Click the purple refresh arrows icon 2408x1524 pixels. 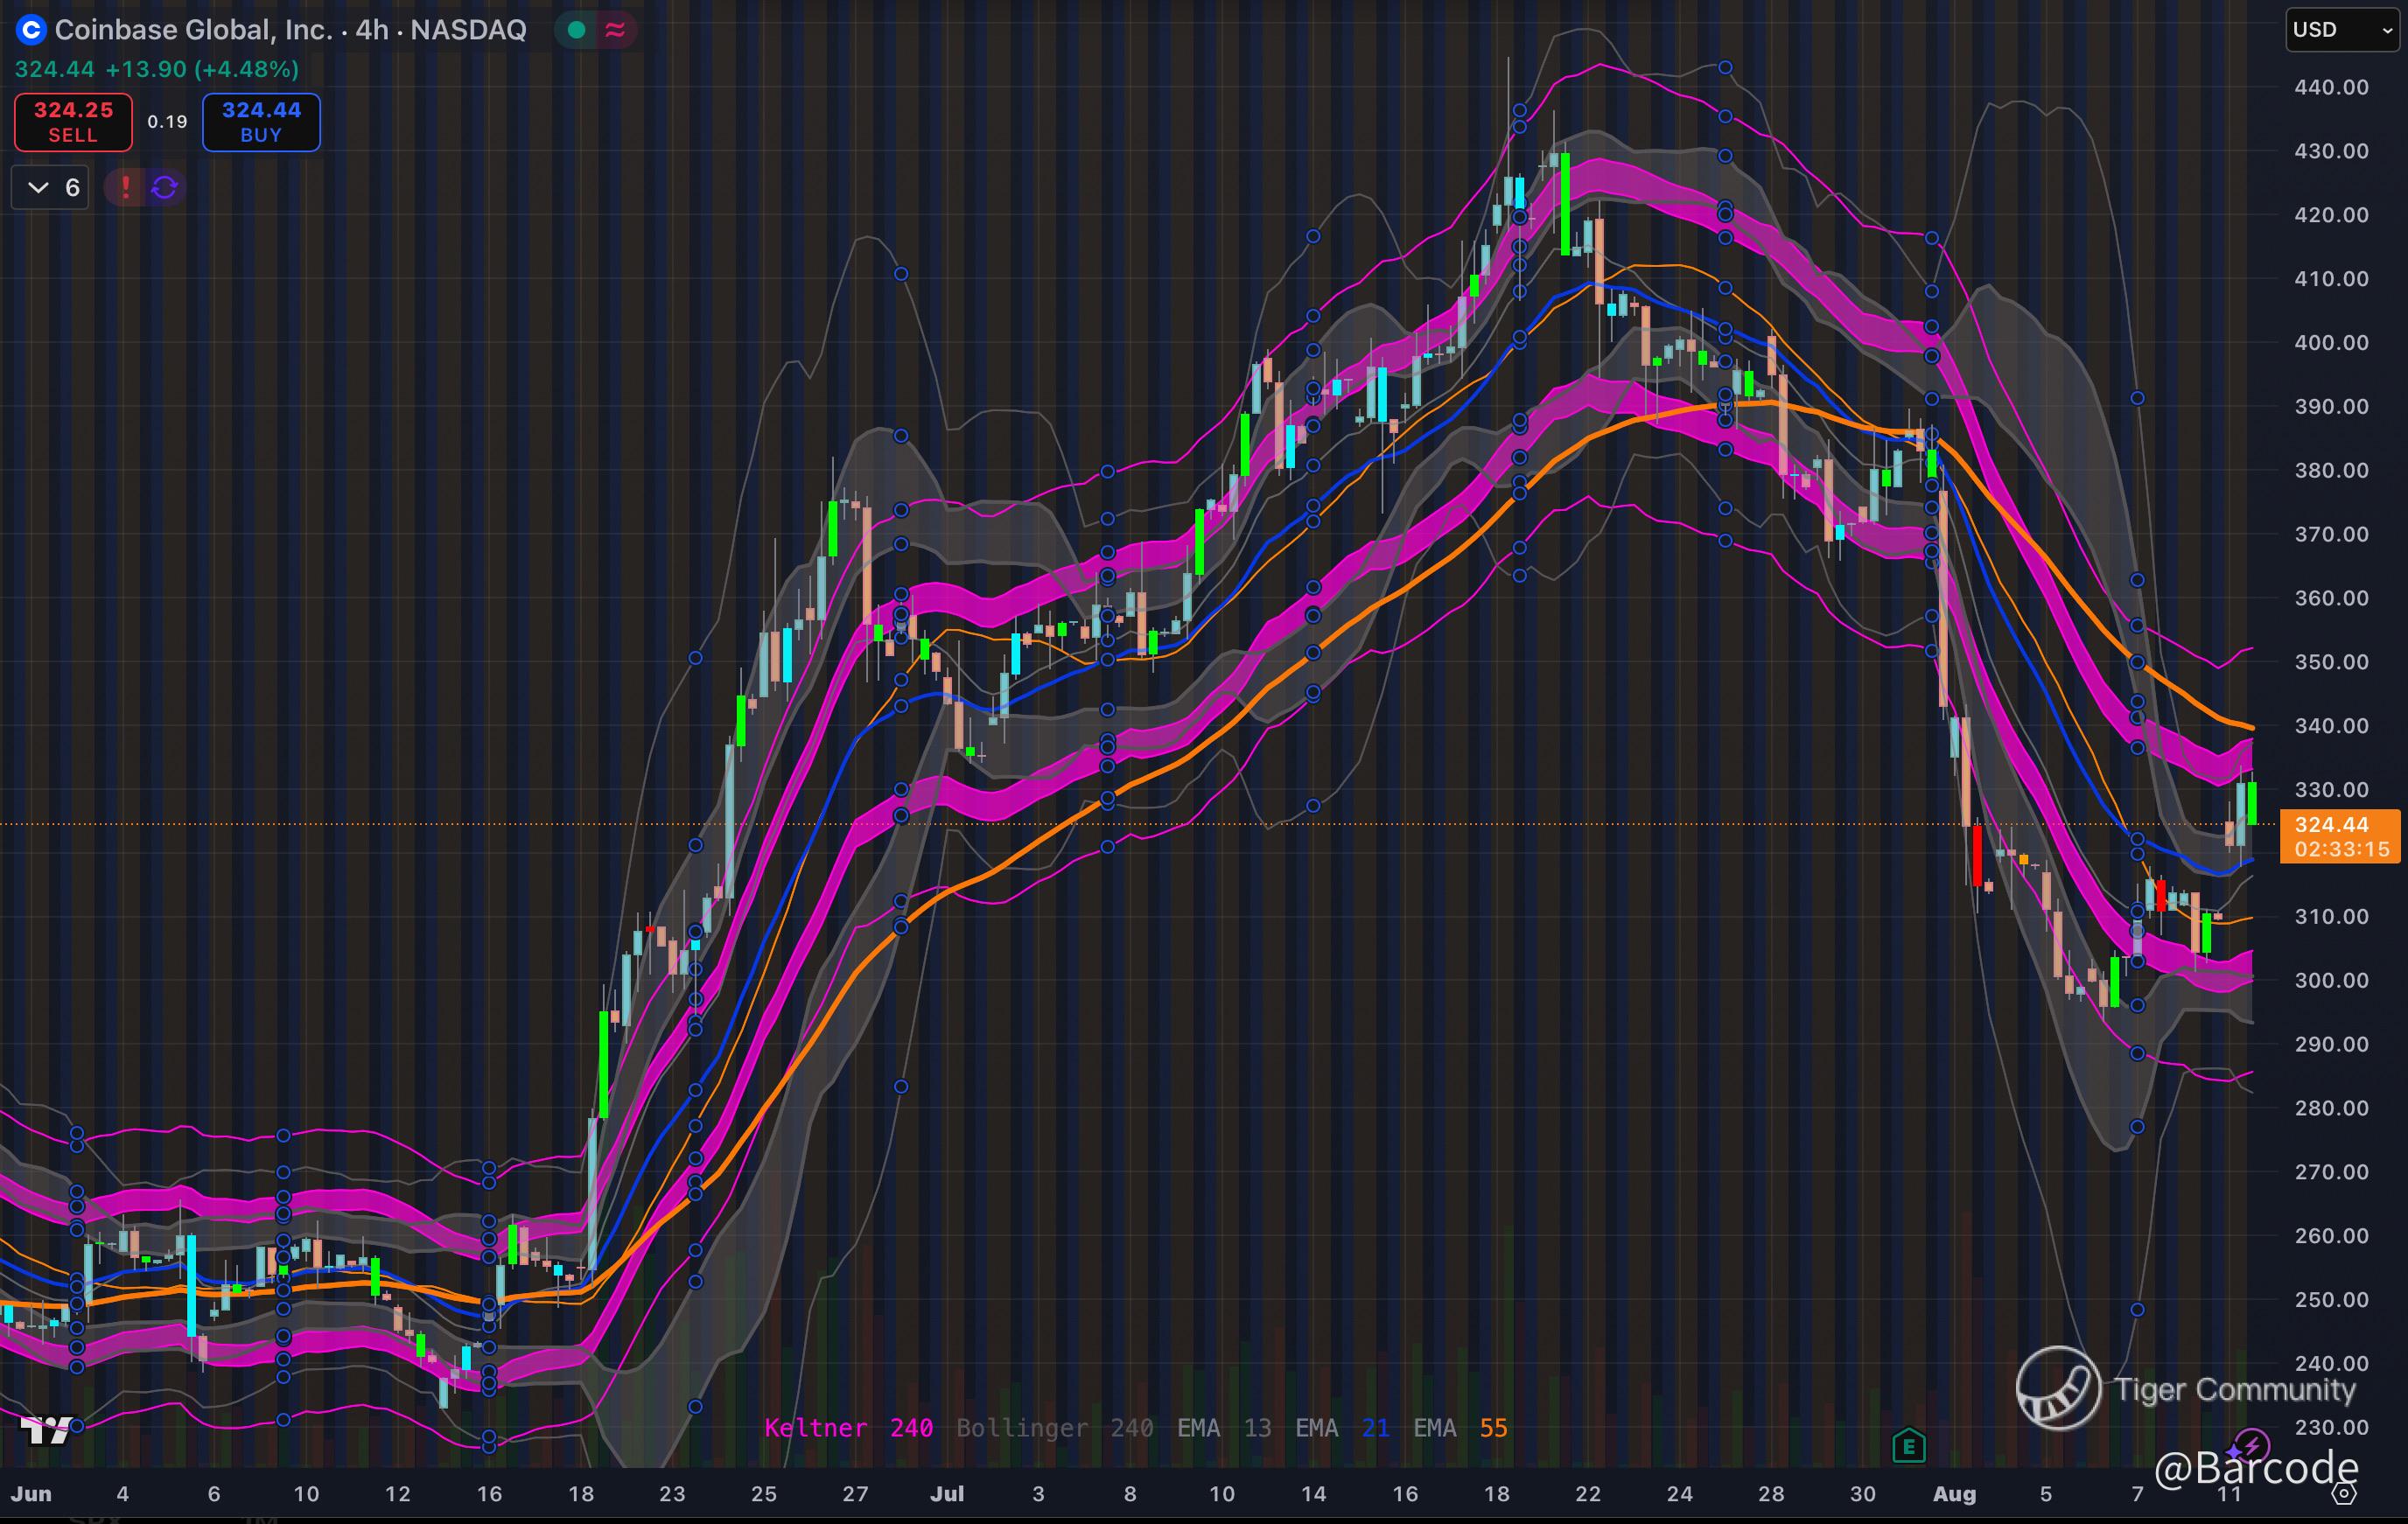coord(165,187)
